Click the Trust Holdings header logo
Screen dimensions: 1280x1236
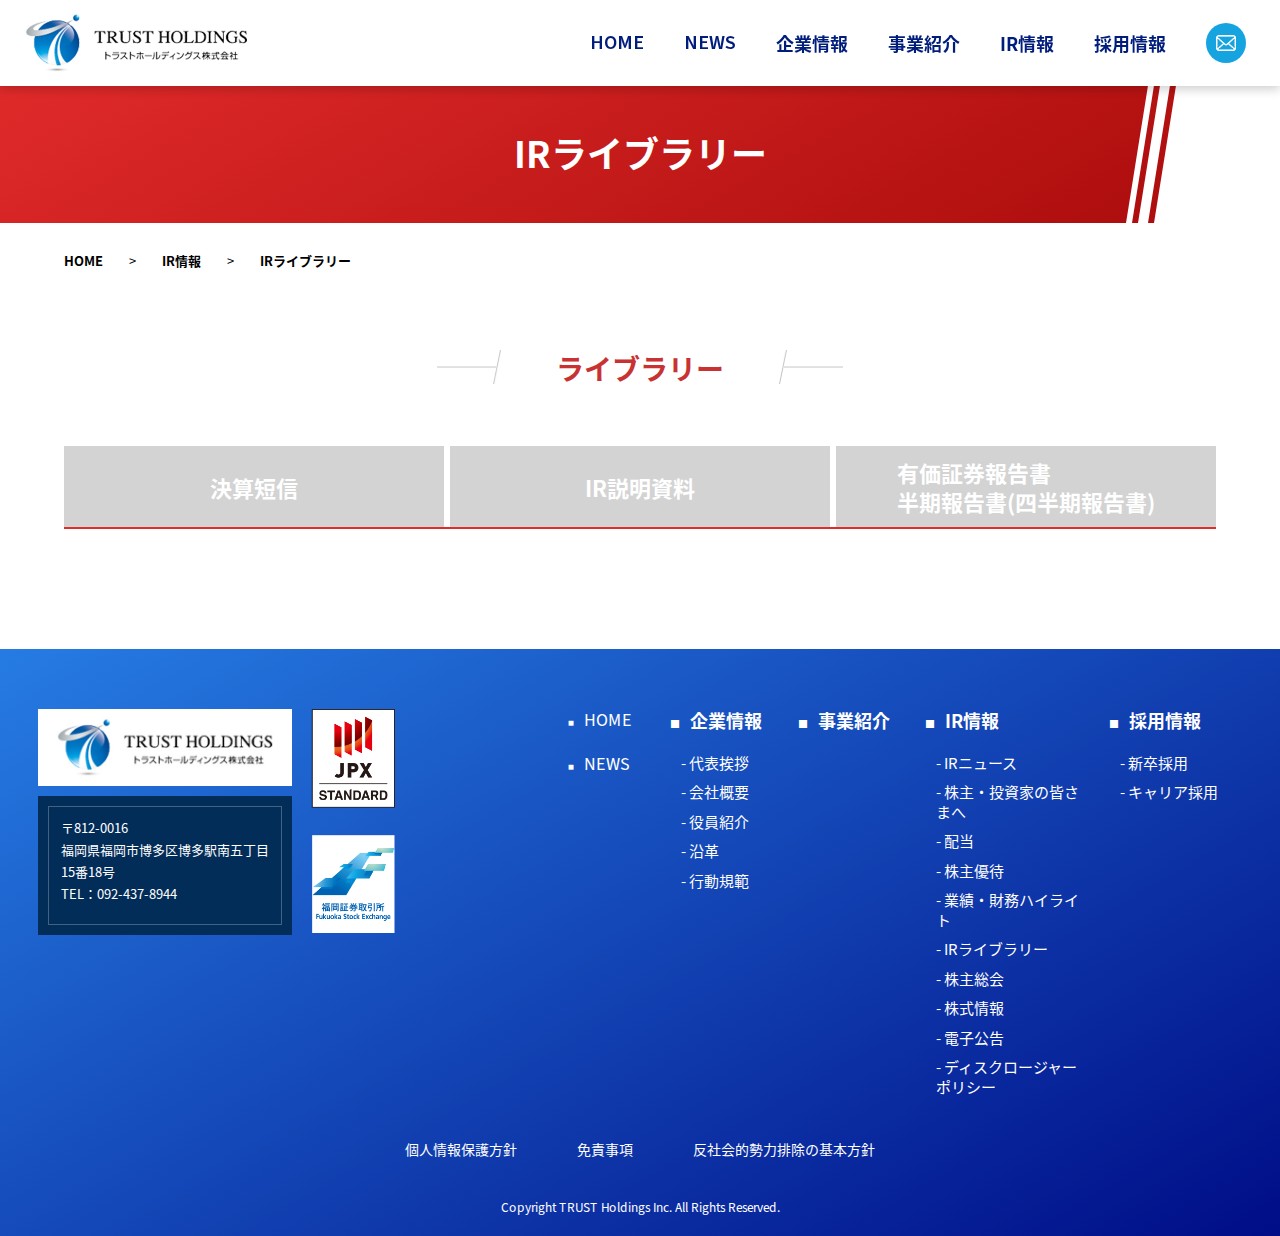point(137,43)
